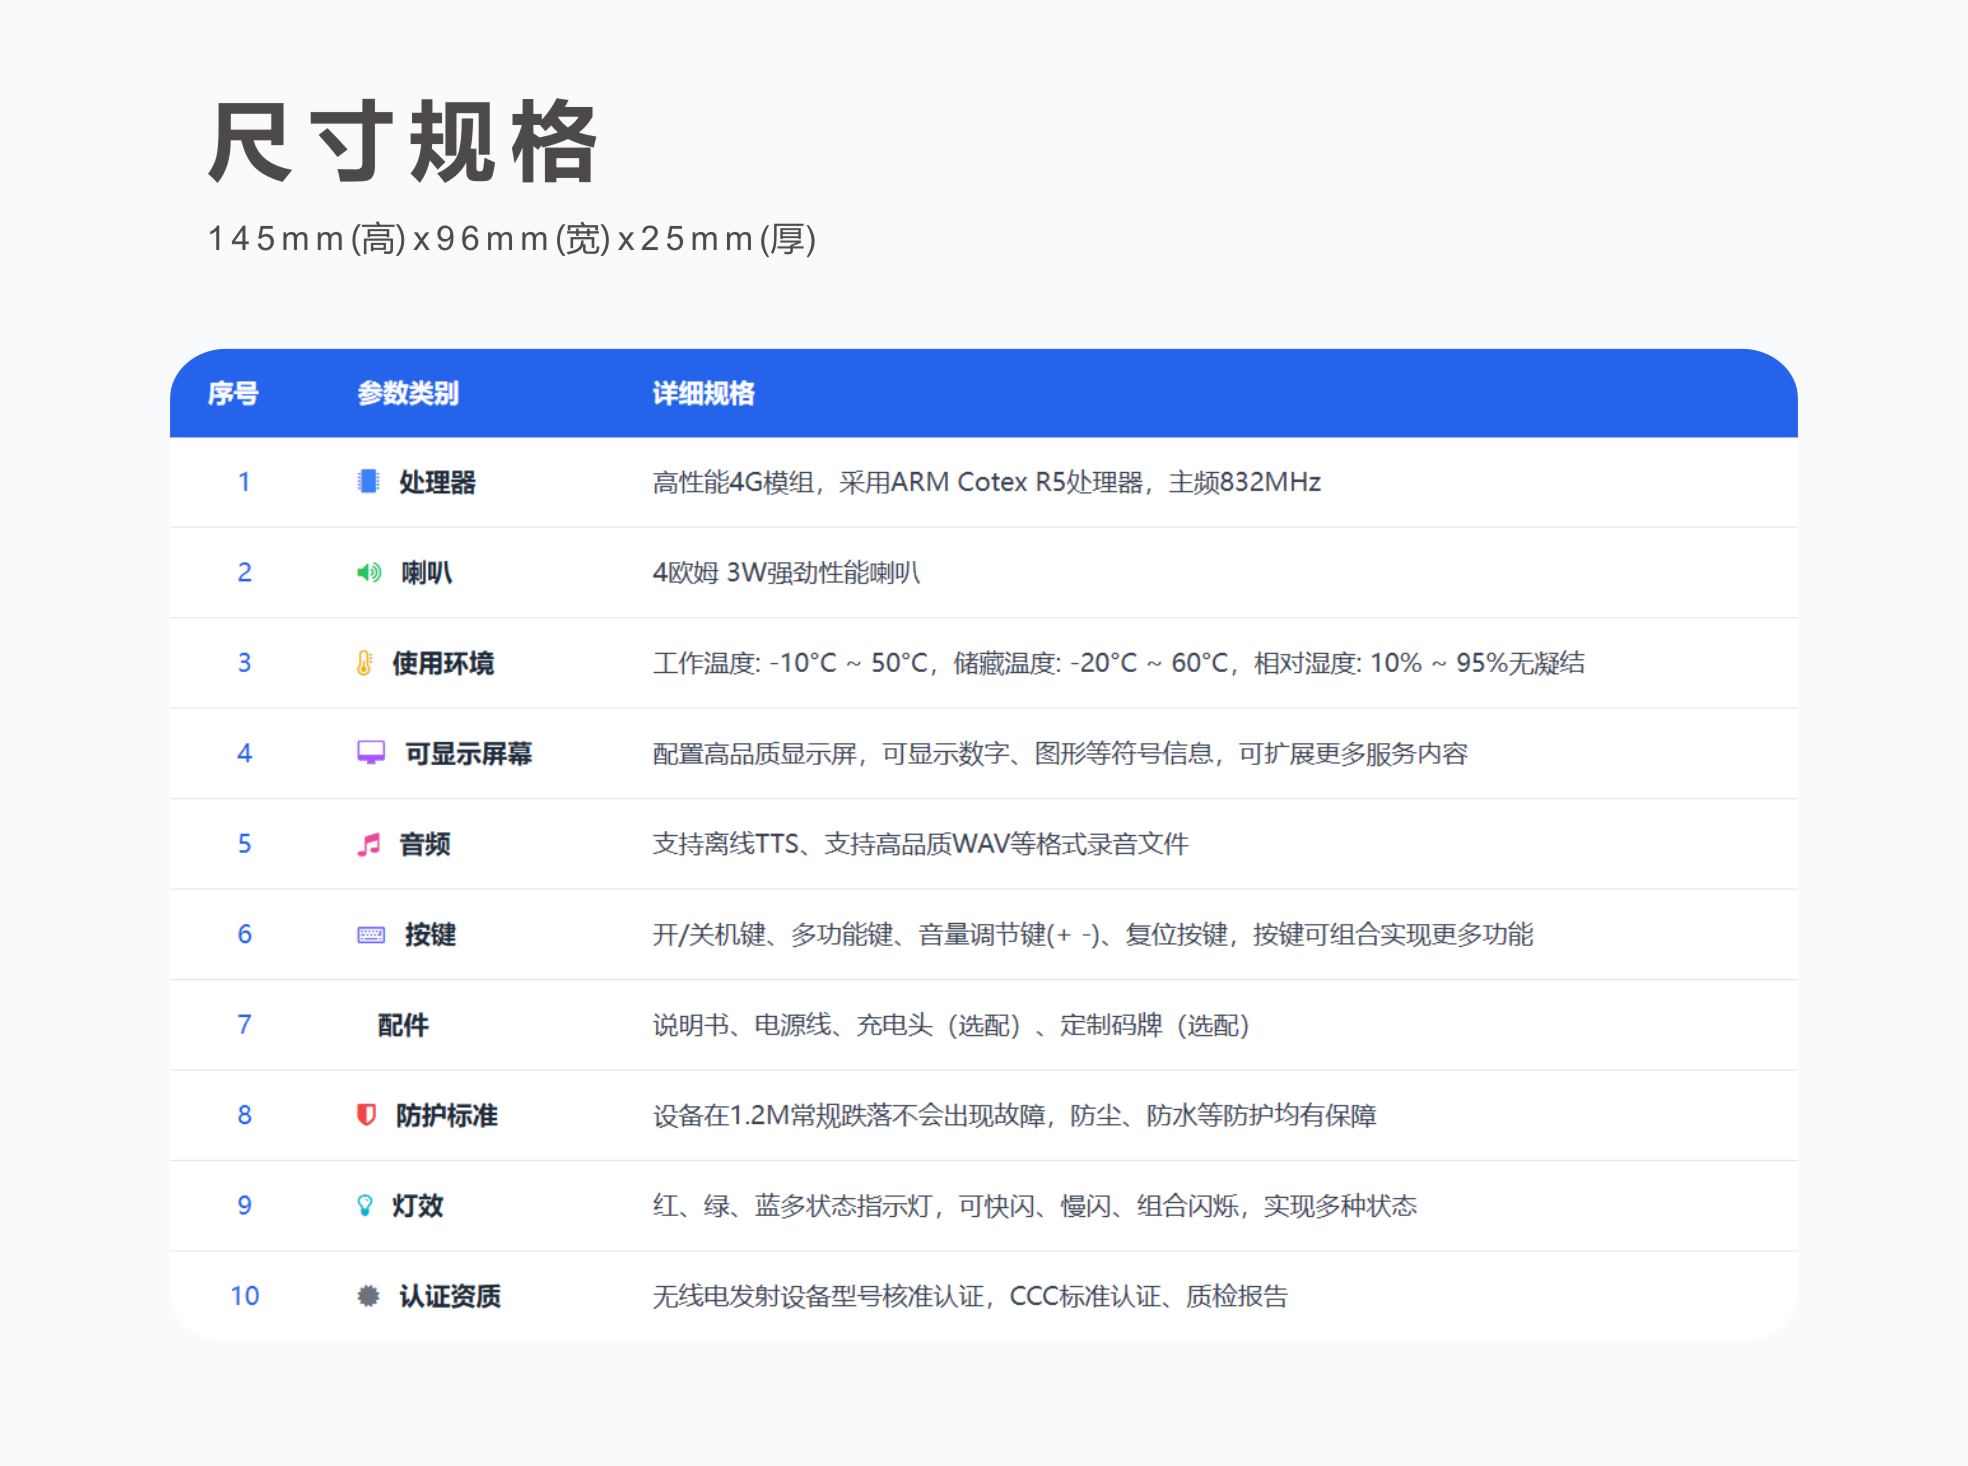Click row number 3 in 序号 column
The image size is (1968, 1466).
pyautogui.click(x=244, y=663)
